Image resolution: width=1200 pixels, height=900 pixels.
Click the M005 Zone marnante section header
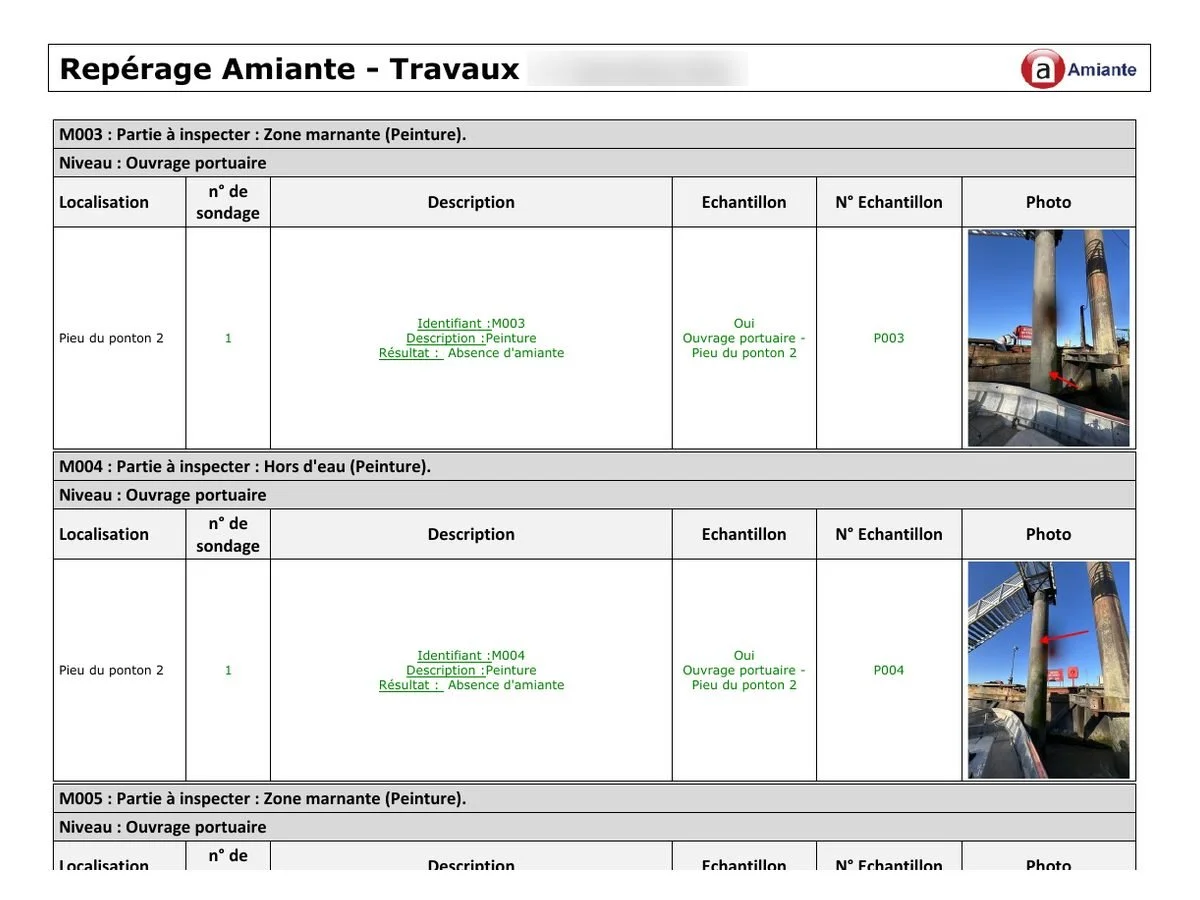(594, 799)
